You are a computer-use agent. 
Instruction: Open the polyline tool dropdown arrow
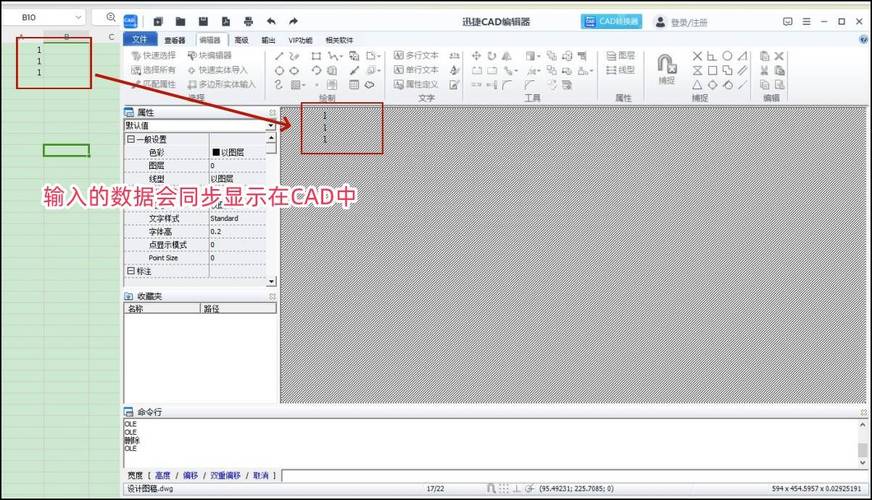pos(340,56)
